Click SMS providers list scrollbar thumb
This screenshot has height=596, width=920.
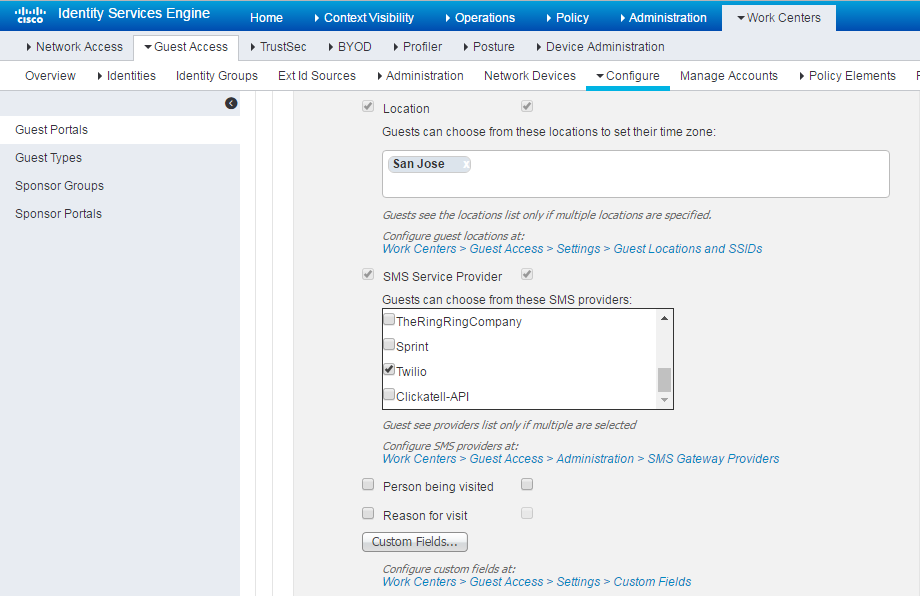click(664, 380)
